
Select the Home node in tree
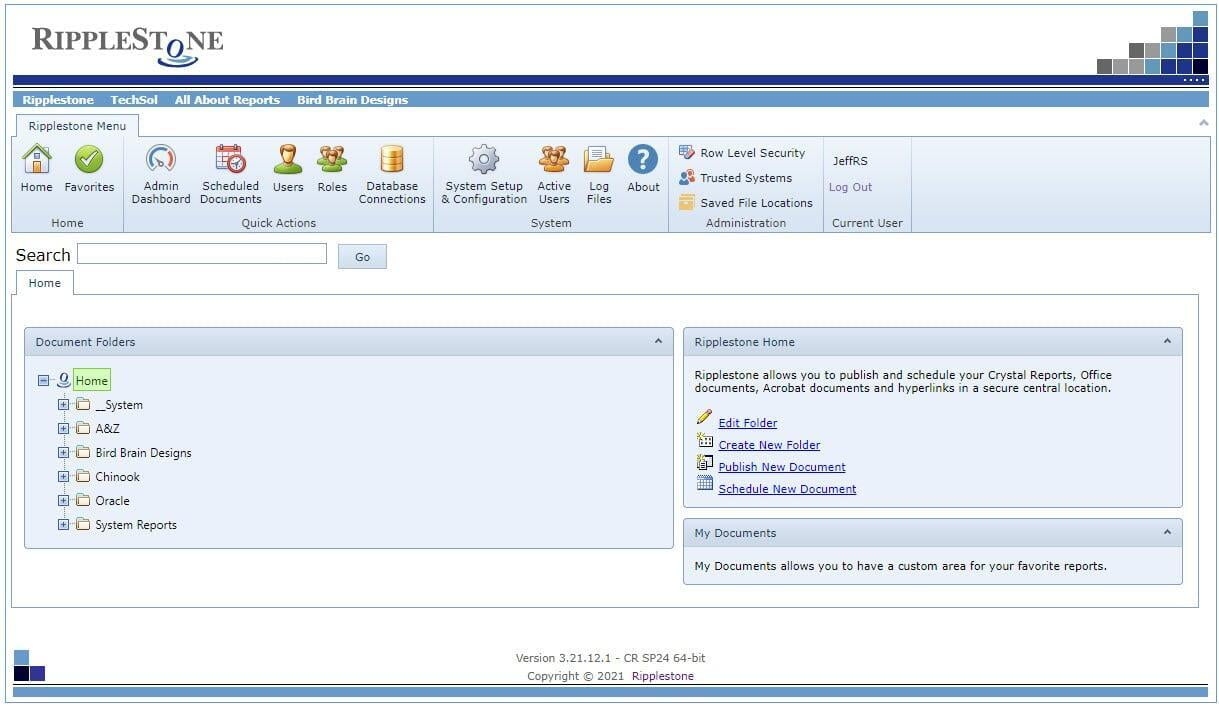91,380
